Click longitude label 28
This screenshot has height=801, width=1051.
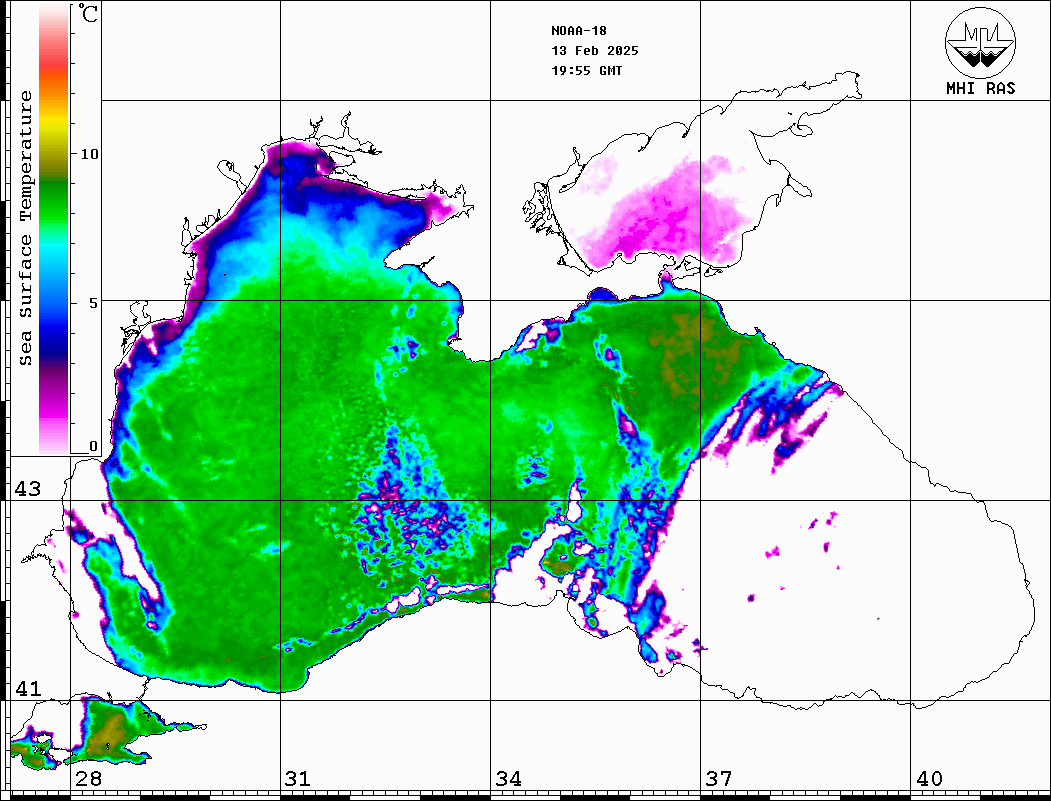[x=89, y=779]
